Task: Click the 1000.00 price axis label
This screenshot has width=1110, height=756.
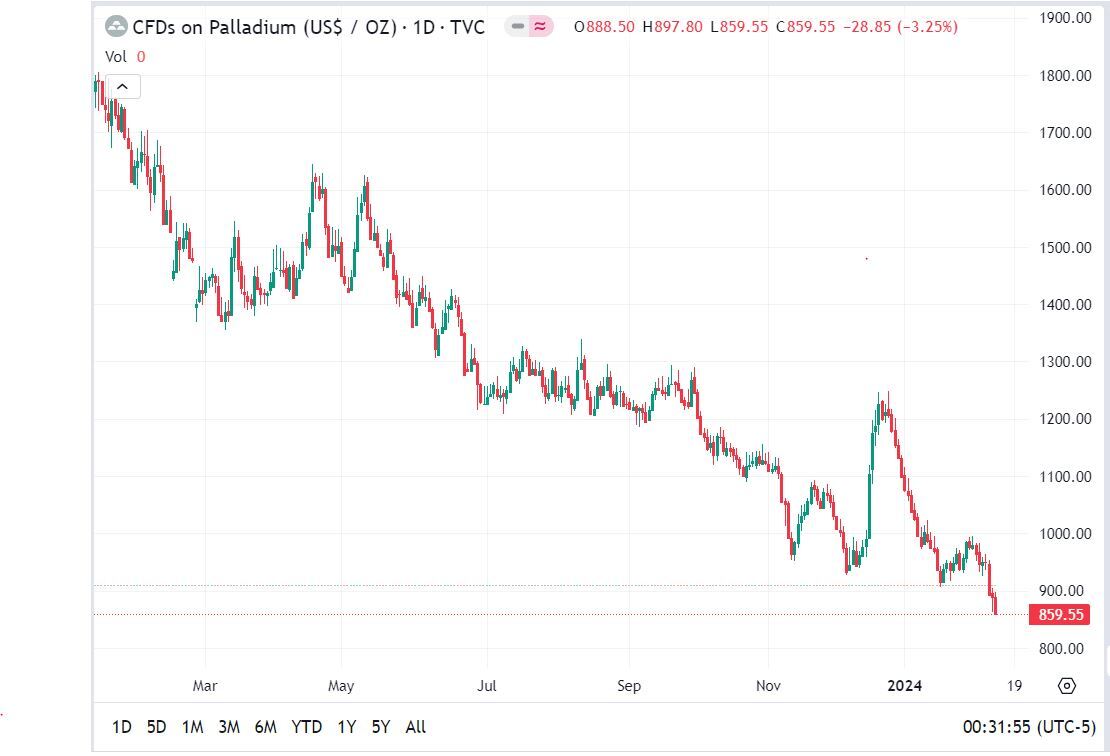Action: pyautogui.click(x=1065, y=534)
